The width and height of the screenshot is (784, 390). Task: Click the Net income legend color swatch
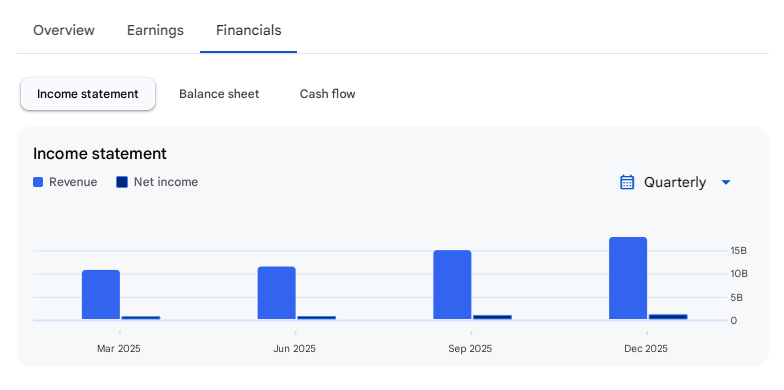coord(122,182)
